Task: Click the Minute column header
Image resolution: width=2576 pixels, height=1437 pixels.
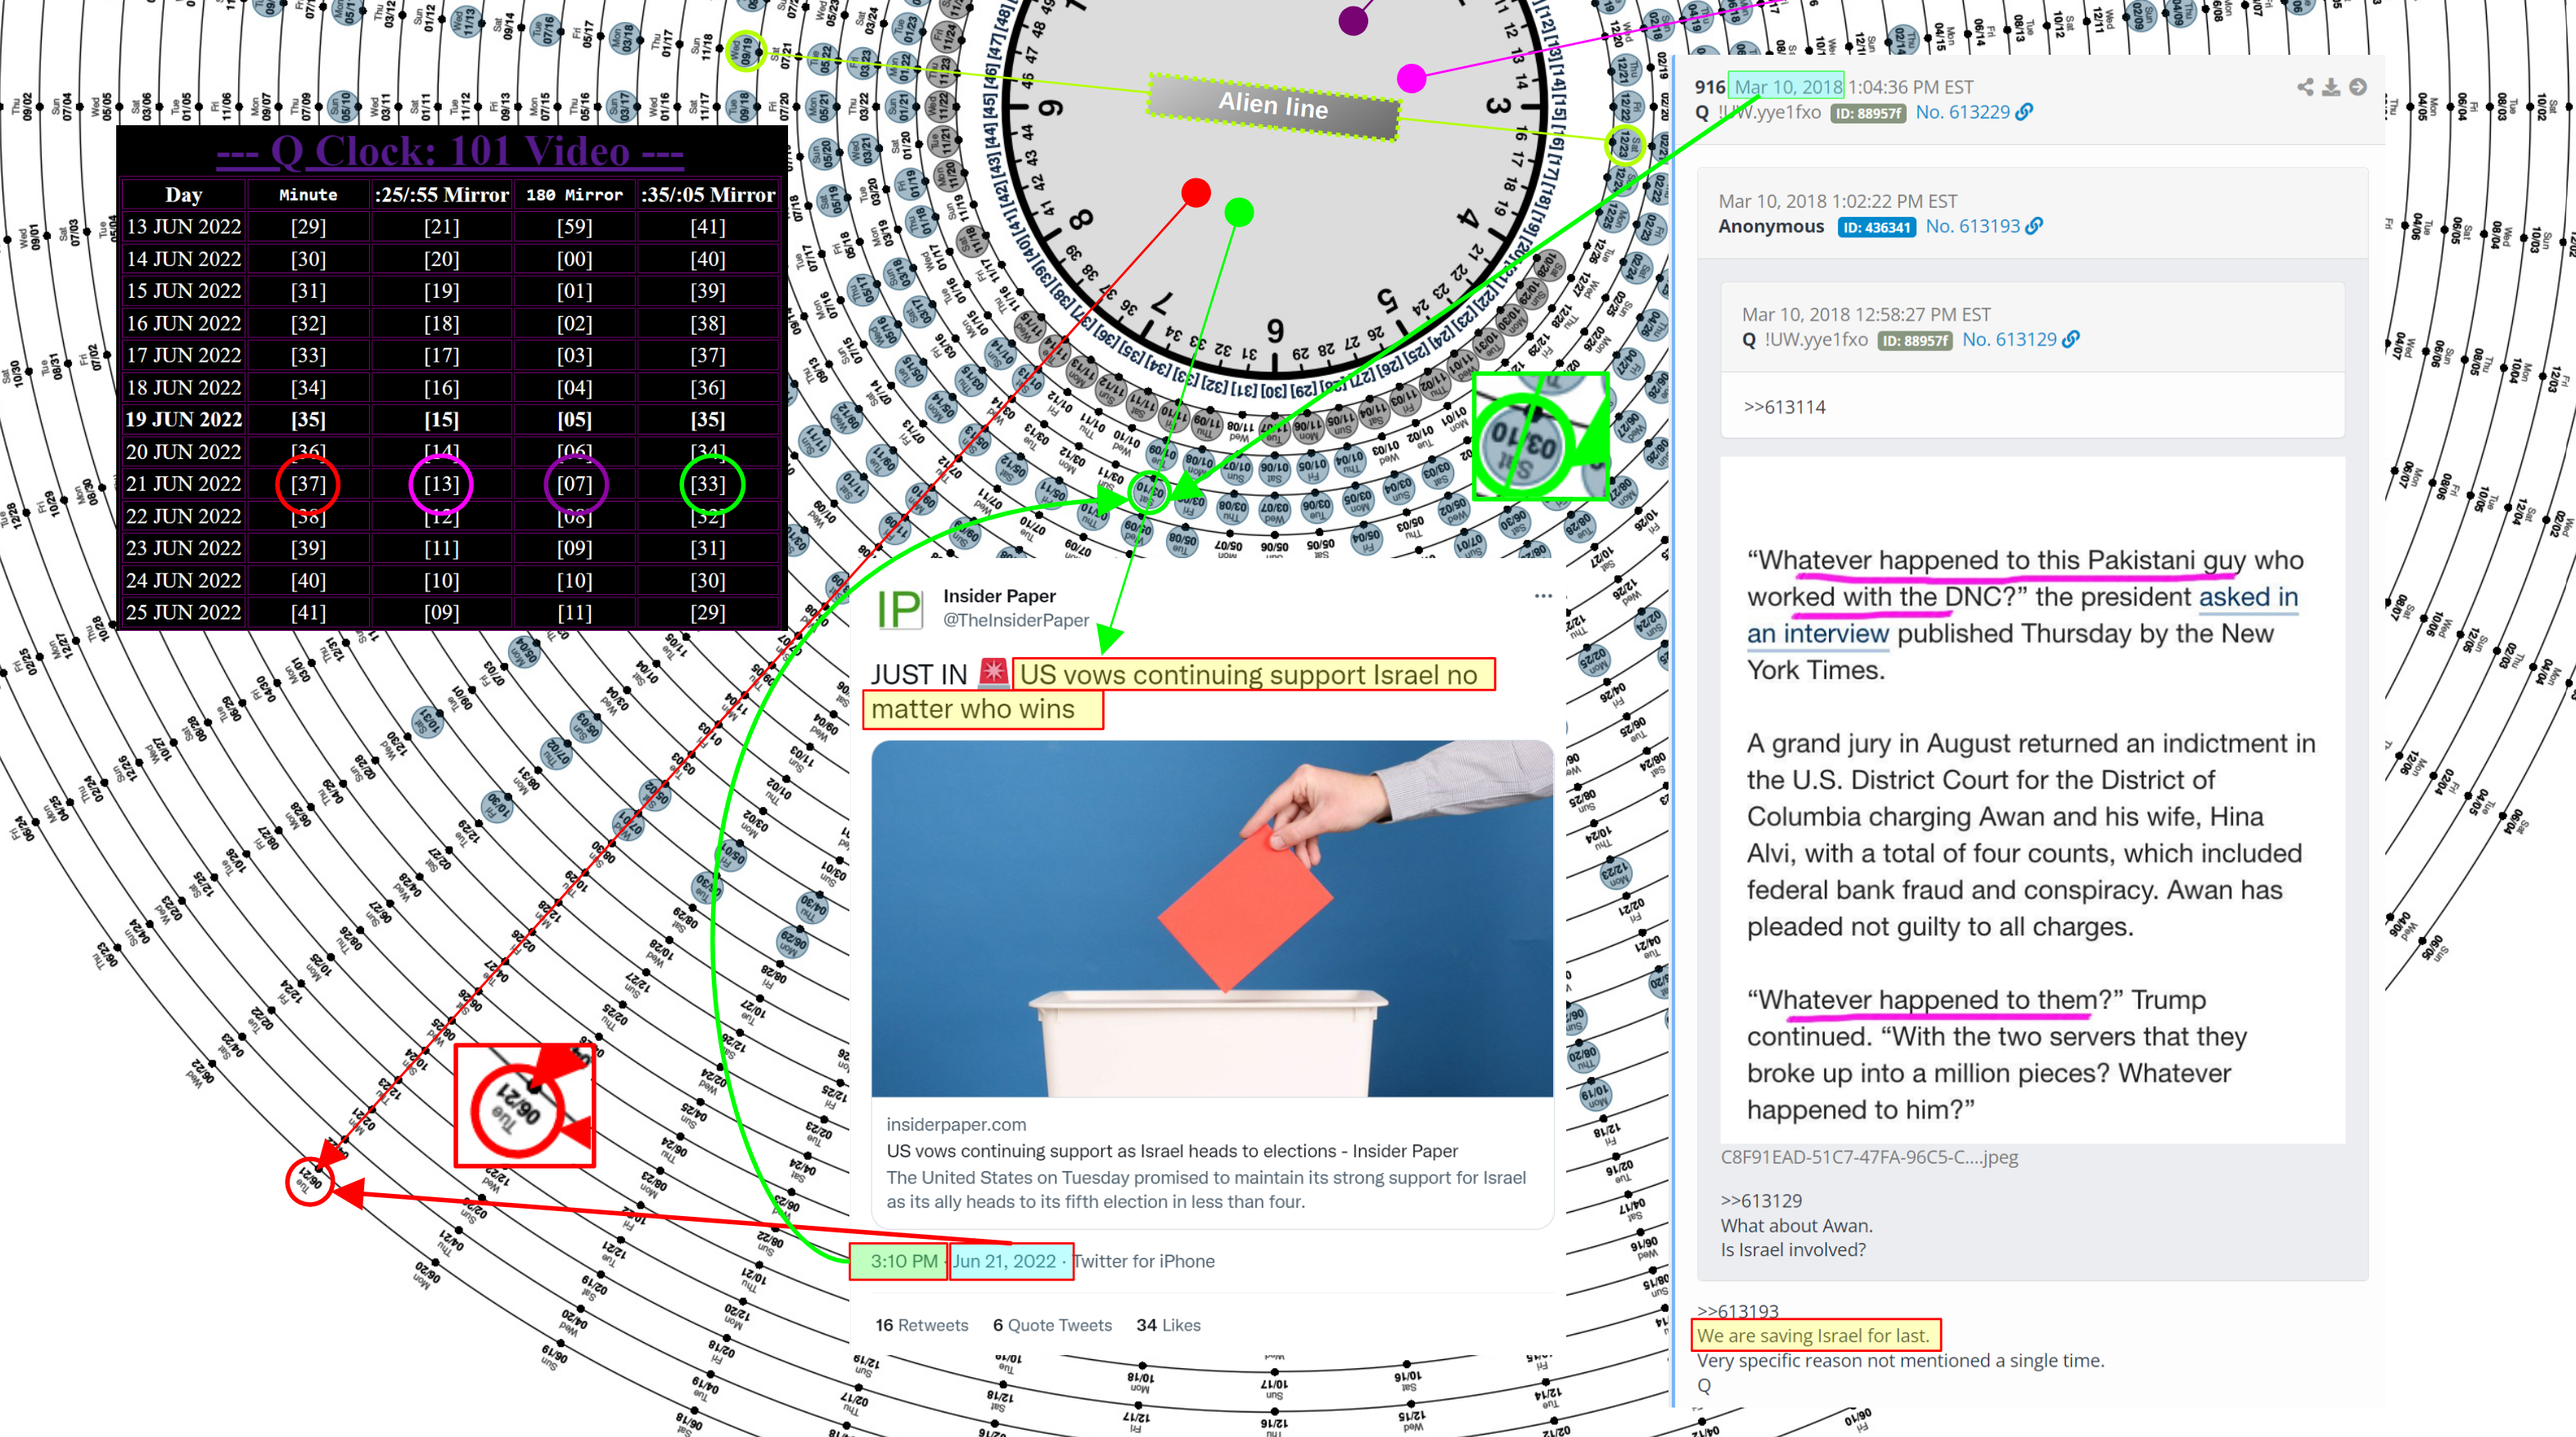Action: click(x=308, y=195)
